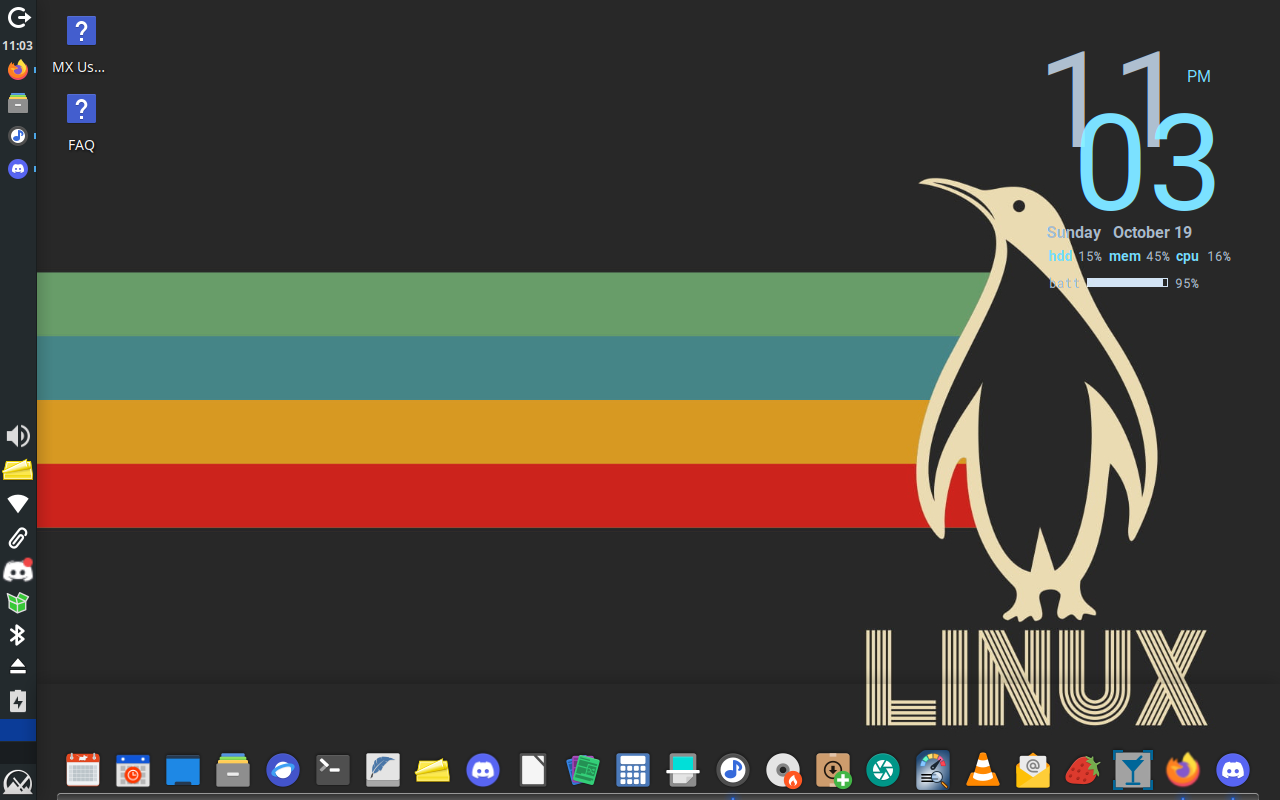Open the email client from the dock
Image resolution: width=1280 pixels, height=800 pixels.
point(1033,770)
